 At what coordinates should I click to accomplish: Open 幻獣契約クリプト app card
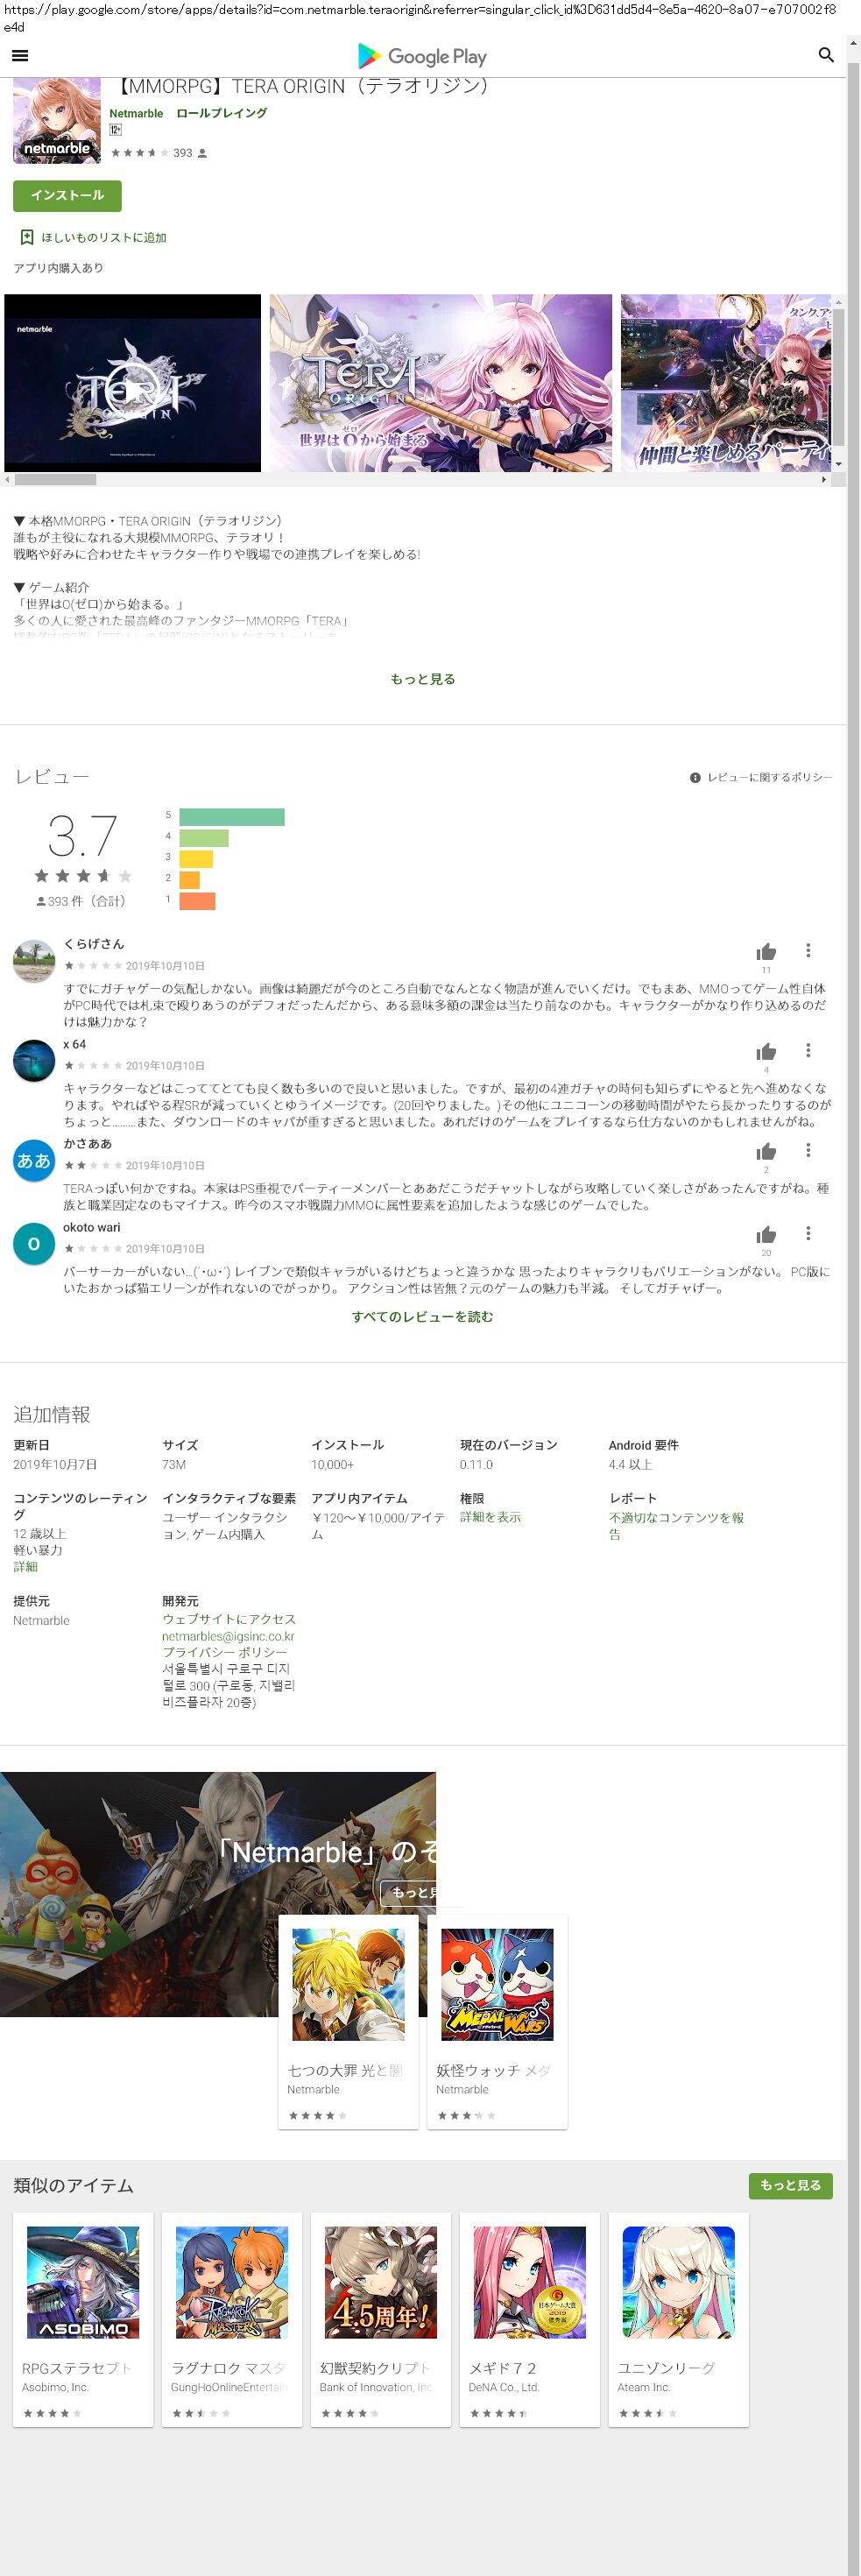click(381, 2320)
